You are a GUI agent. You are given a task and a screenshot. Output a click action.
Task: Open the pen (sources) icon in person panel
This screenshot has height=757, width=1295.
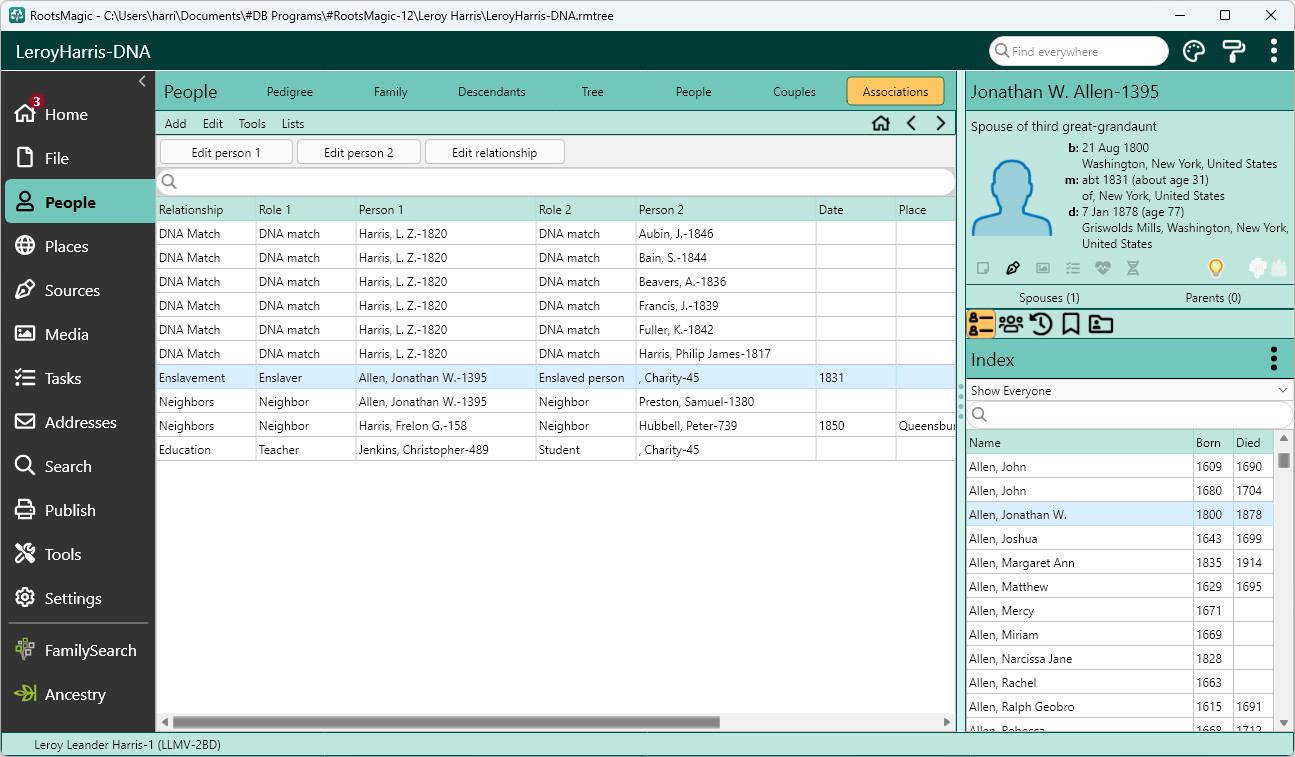[1013, 268]
